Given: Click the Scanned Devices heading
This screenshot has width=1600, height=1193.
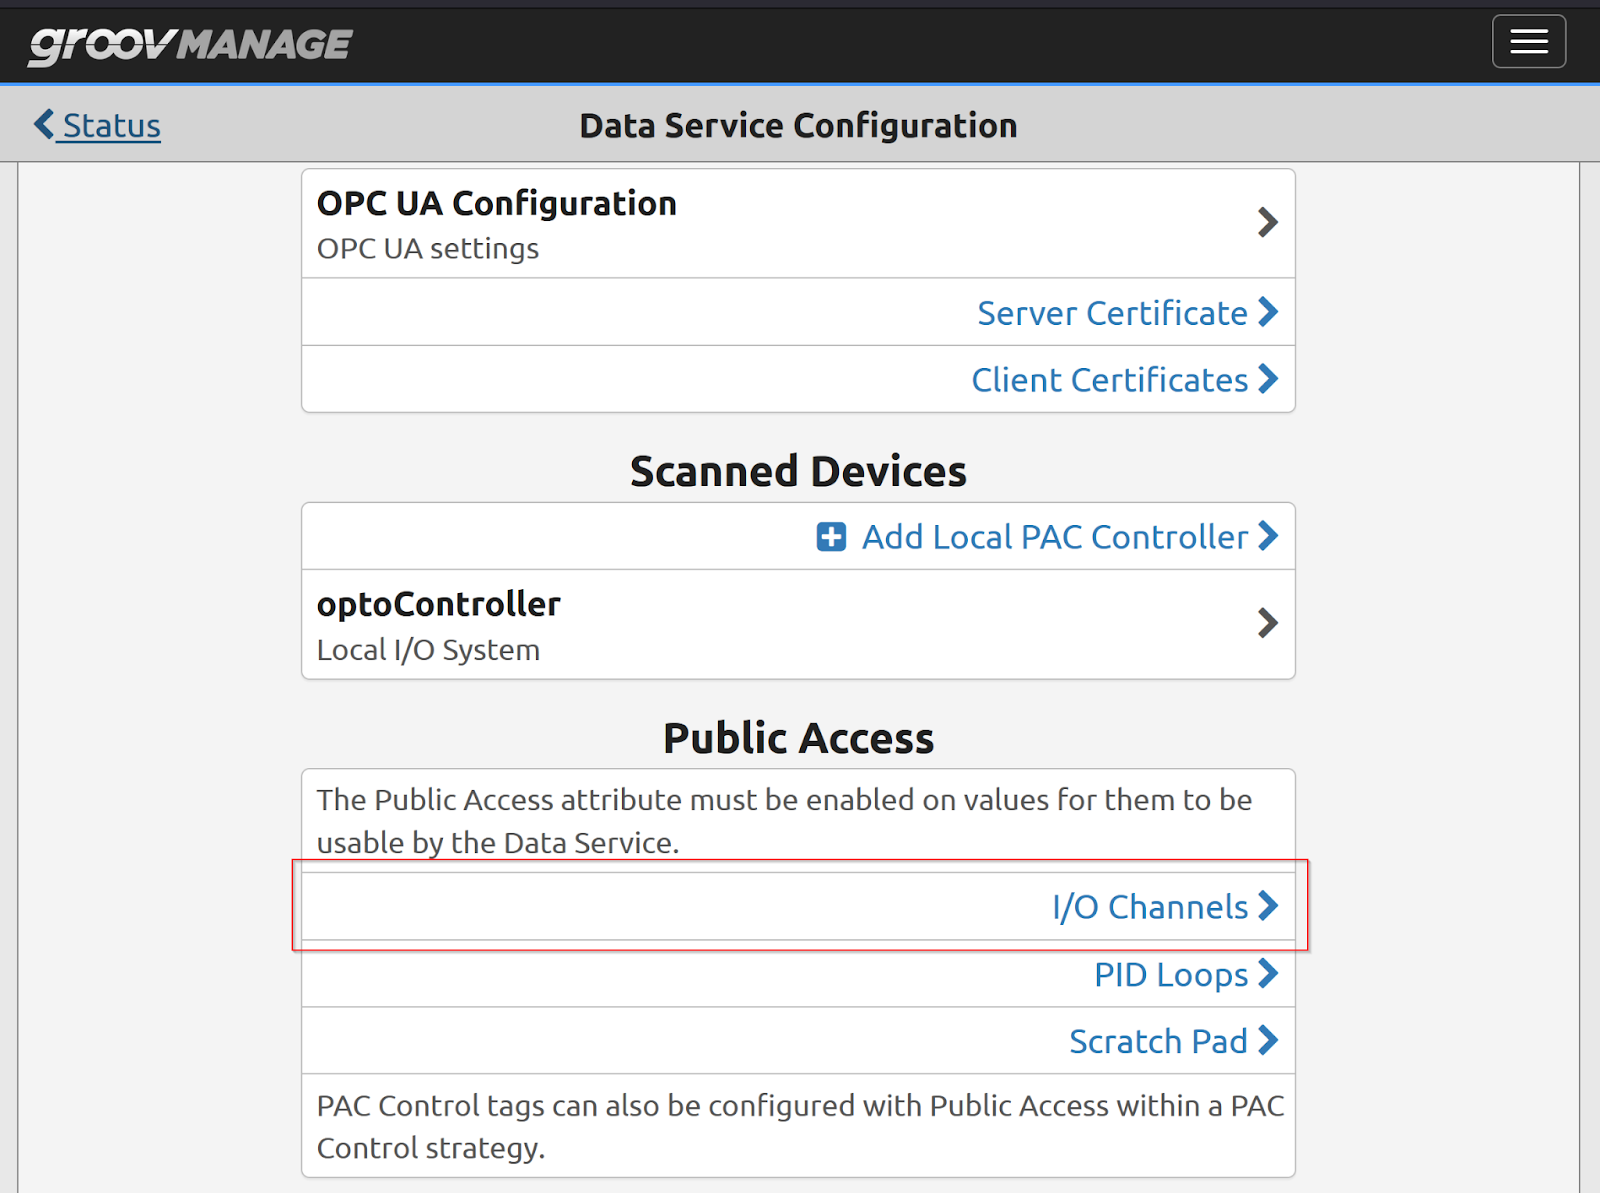Looking at the screenshot, I should (x=798, y=471).
